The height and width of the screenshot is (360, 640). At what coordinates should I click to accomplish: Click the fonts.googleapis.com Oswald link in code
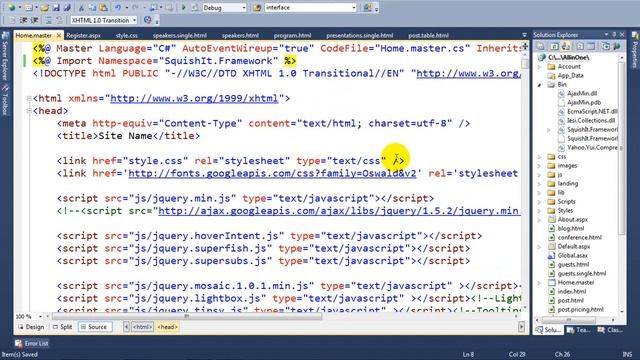[272, 173]
